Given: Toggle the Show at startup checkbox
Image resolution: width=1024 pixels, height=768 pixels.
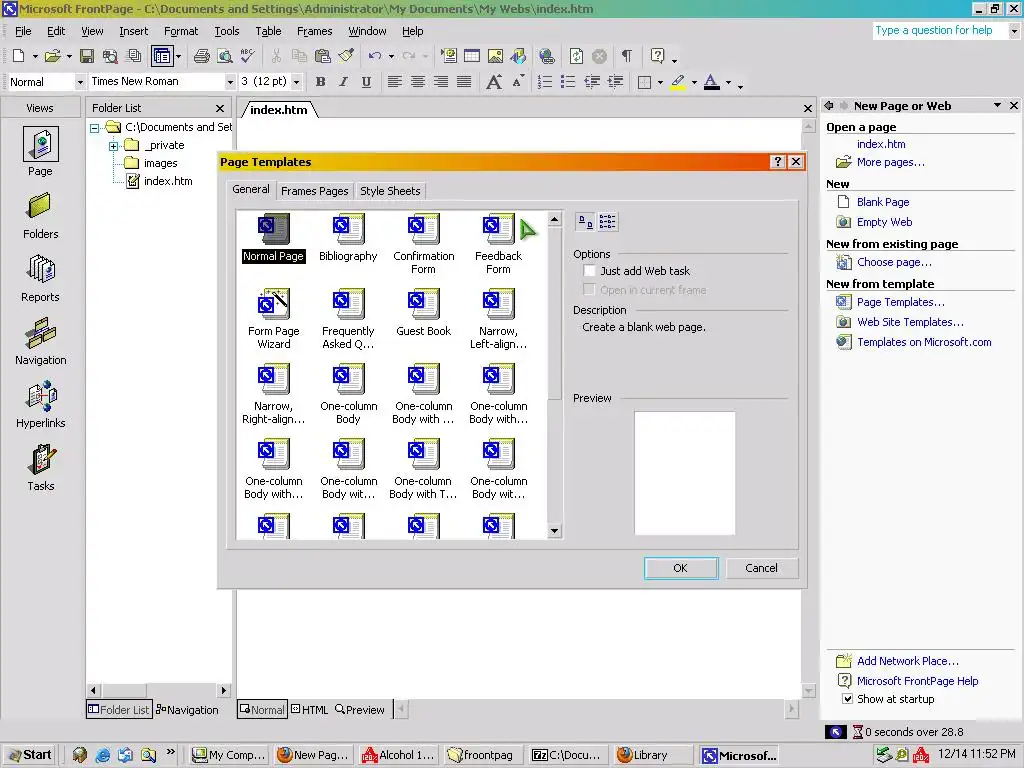Looking at the screenshot, I should (848, 699).
